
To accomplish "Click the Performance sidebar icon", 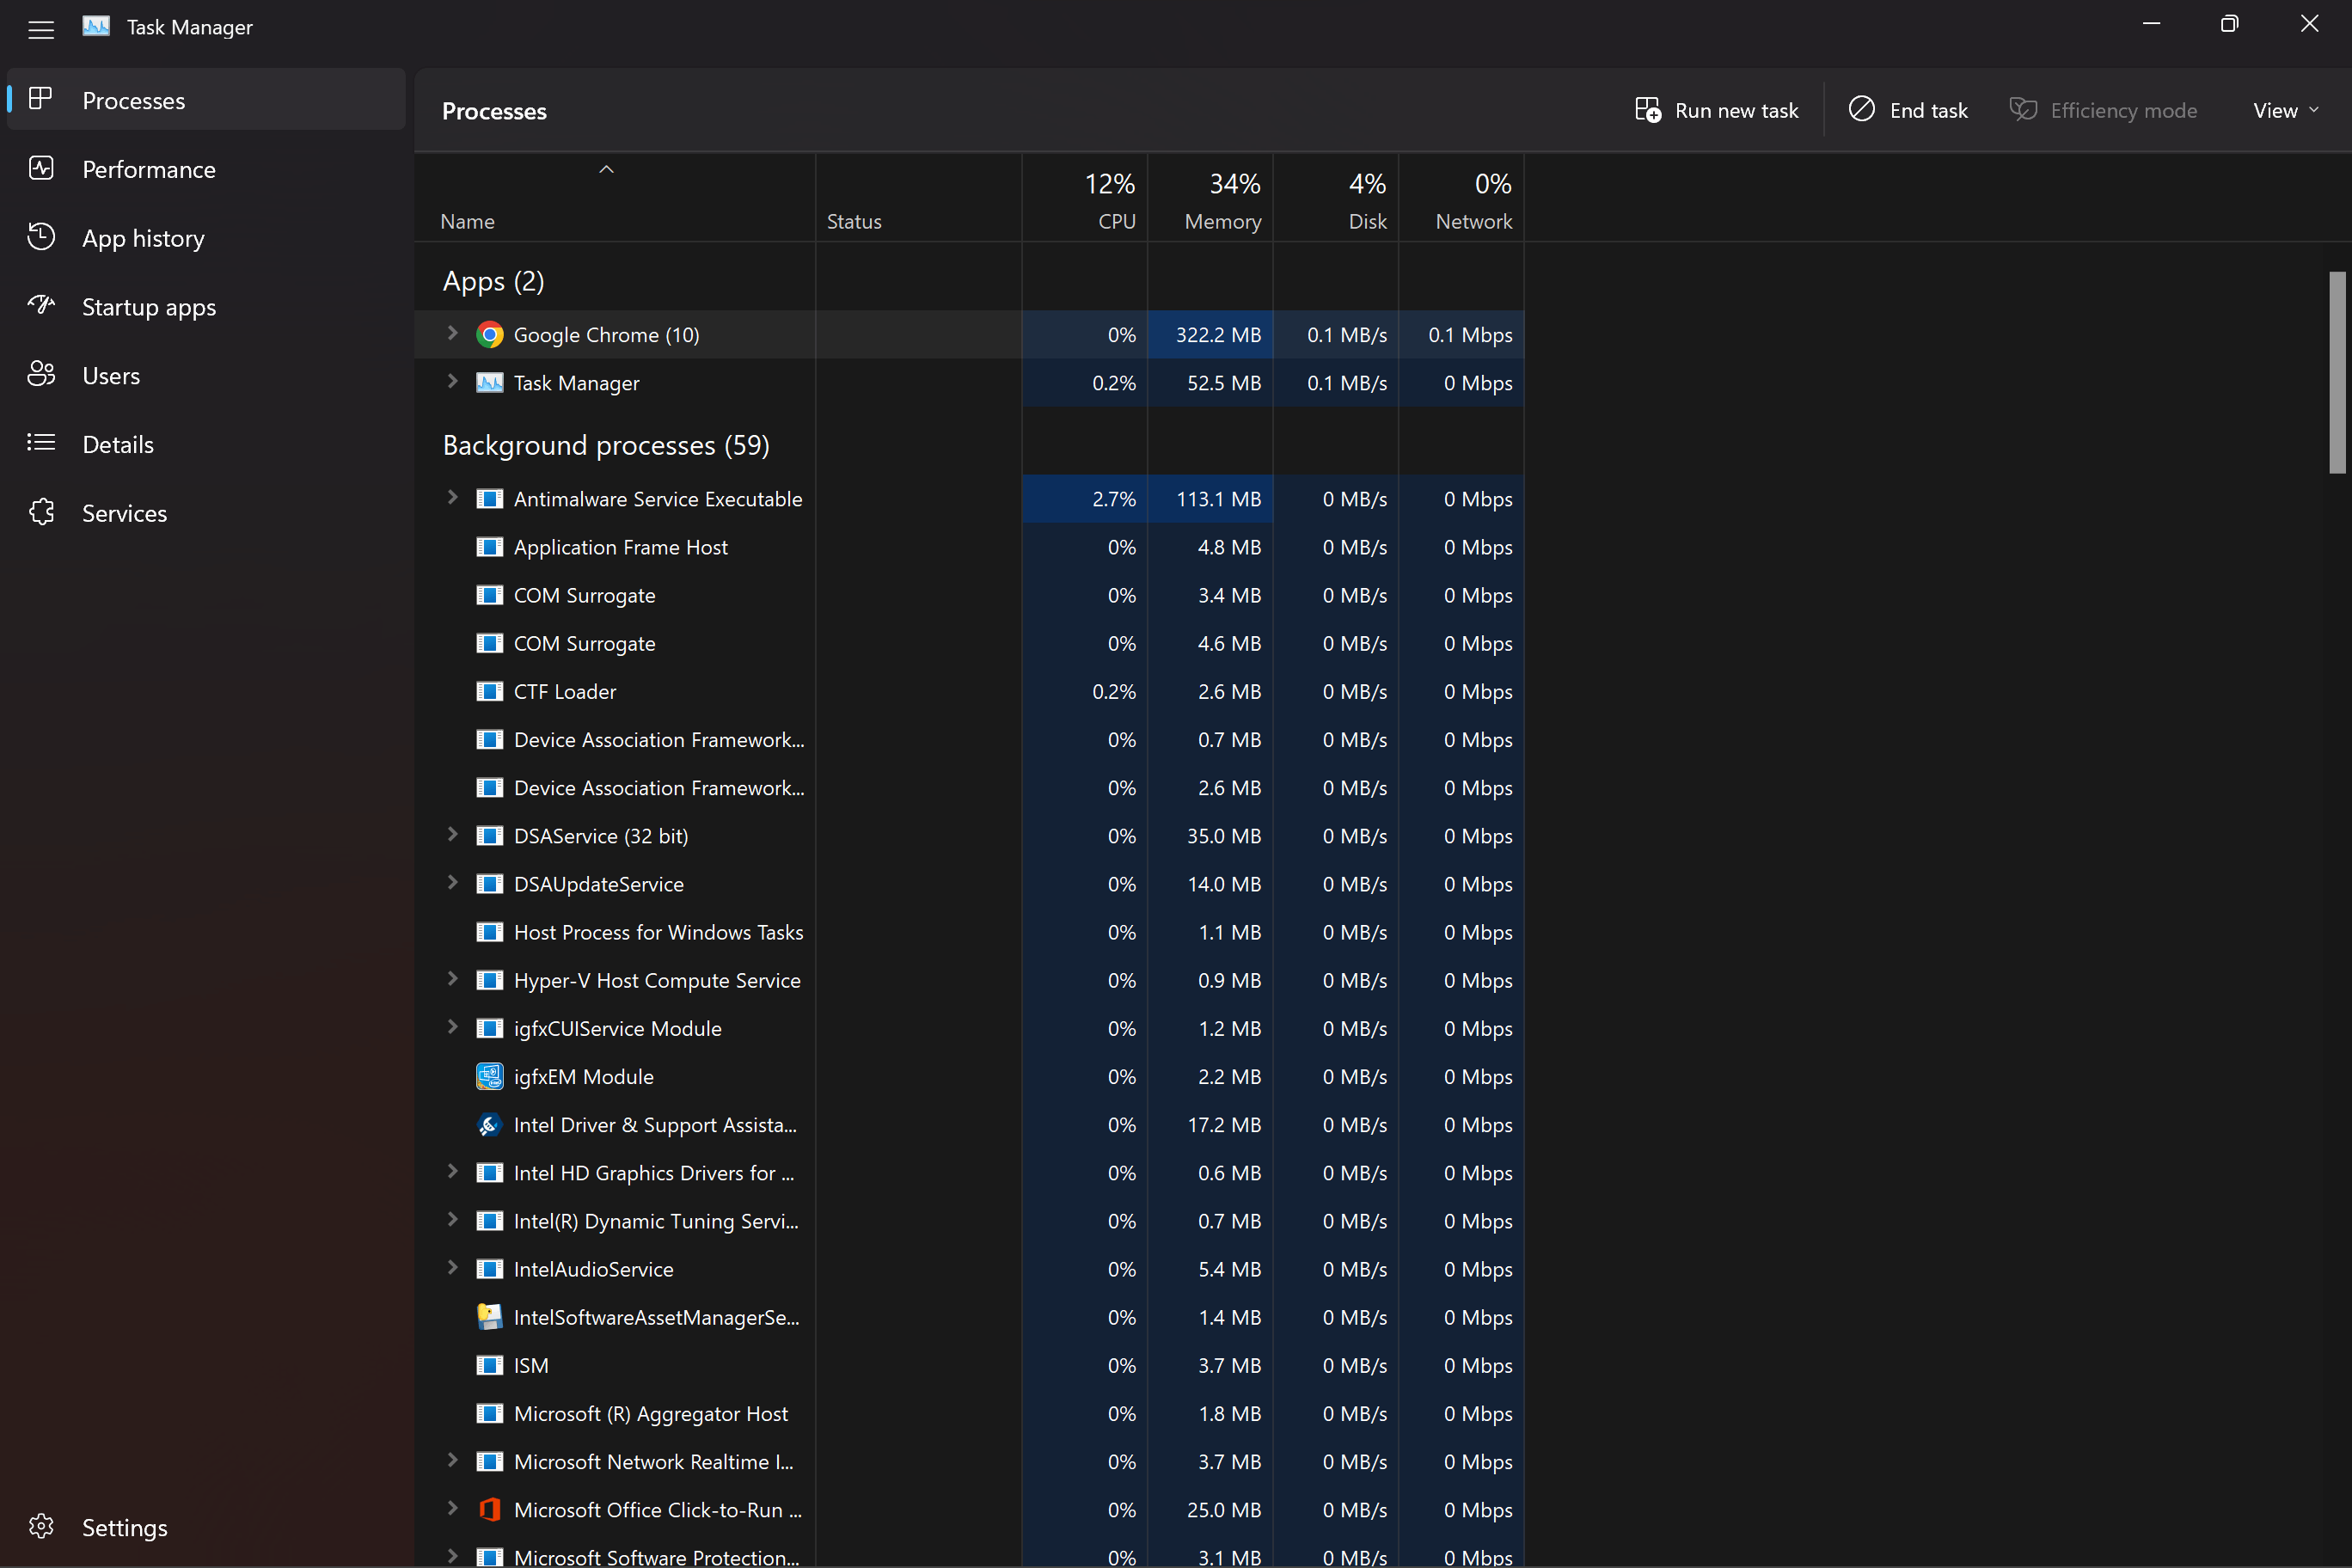I will click(41, 169).
